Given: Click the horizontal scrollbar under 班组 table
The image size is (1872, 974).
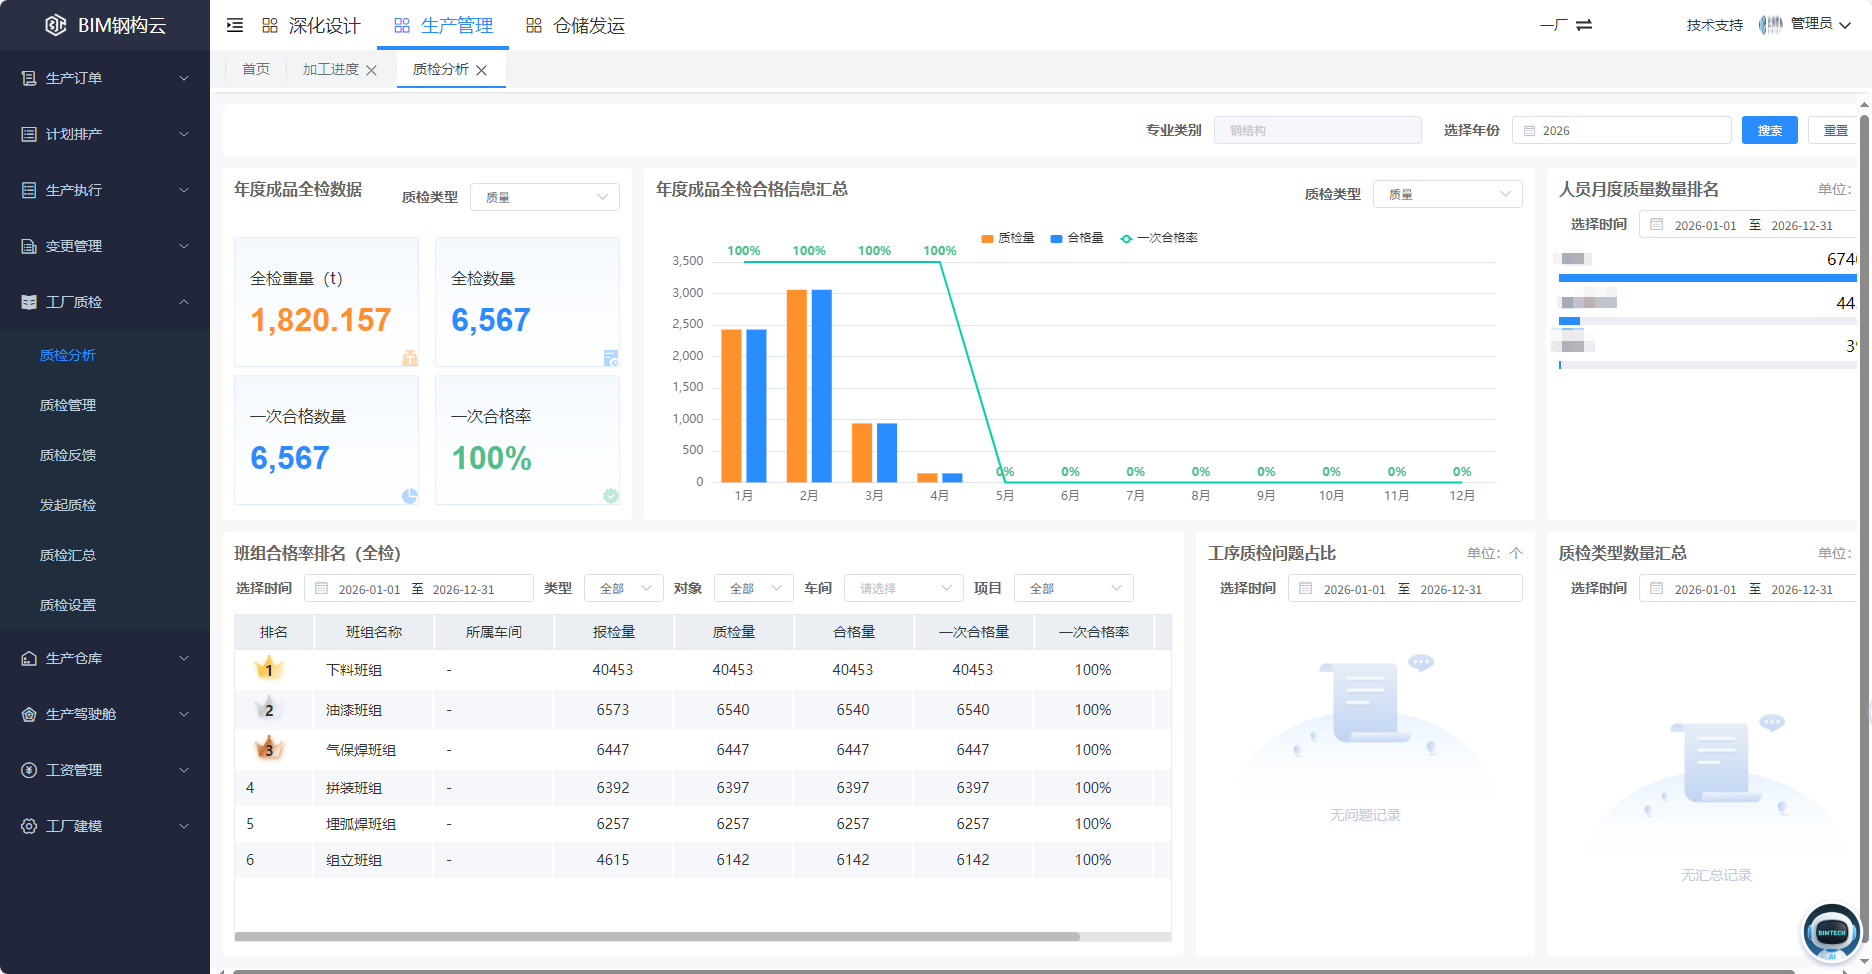Looking at the screenshot, I should click(657, 937).
